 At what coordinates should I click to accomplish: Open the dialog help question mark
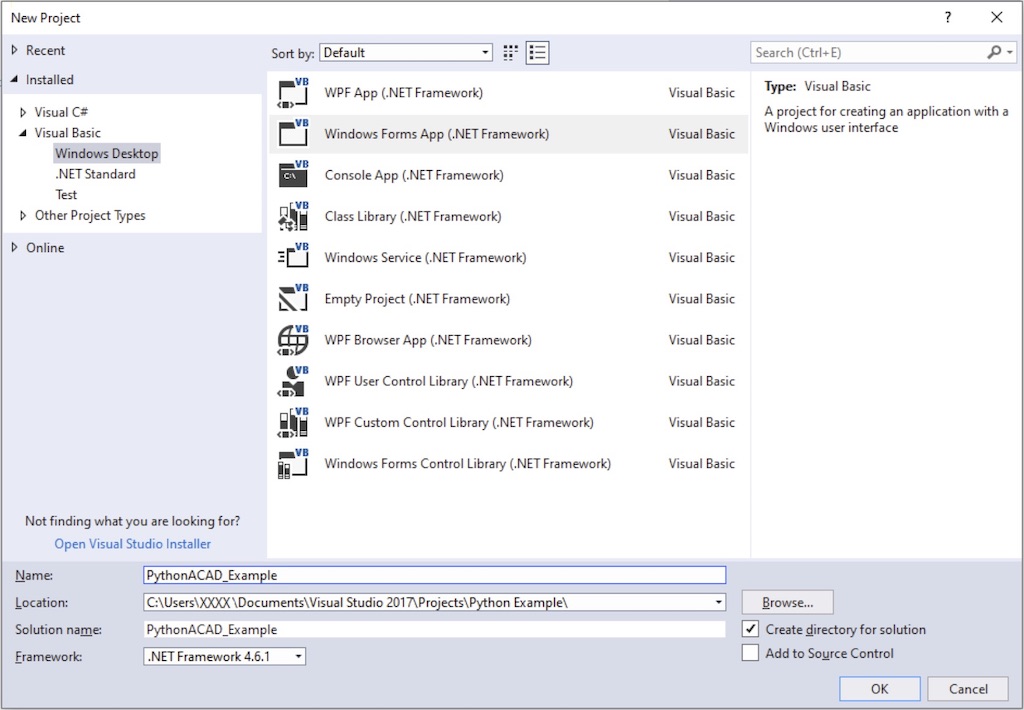coord(948,18)
